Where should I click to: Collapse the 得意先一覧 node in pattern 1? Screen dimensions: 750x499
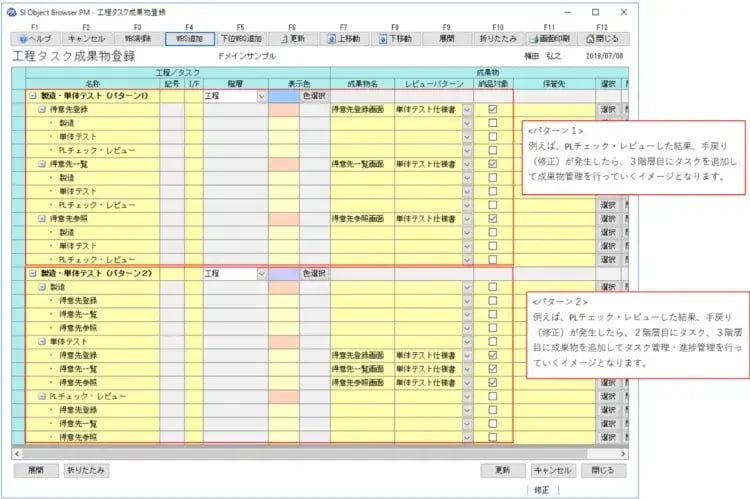(x=41, y=163)
